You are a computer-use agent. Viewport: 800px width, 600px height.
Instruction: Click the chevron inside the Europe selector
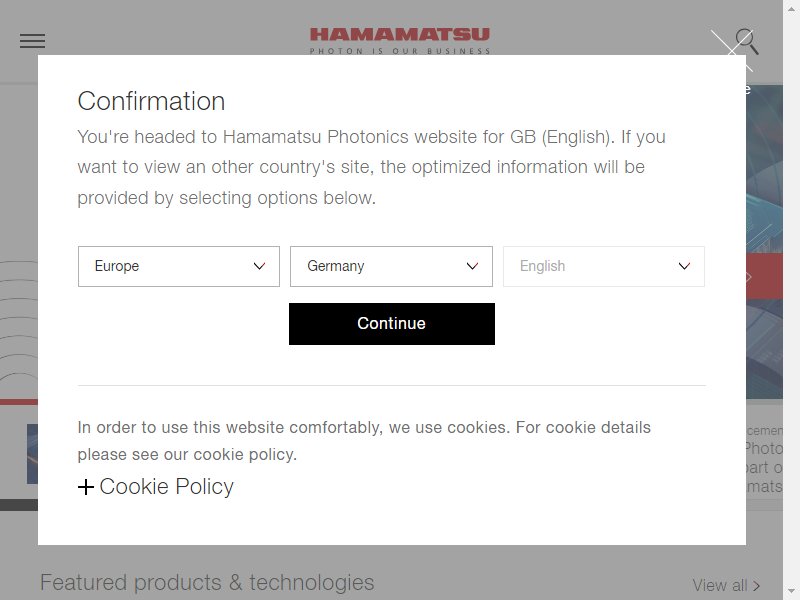[259, 266]
